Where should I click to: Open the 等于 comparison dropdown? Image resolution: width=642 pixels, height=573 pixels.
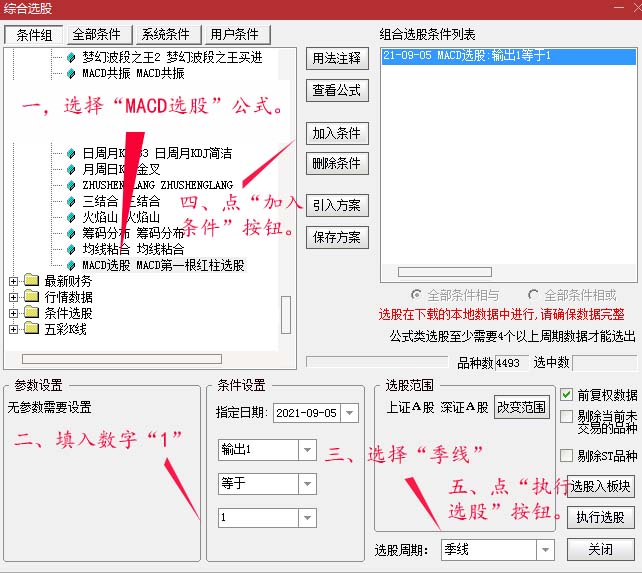tap(307, 484)
